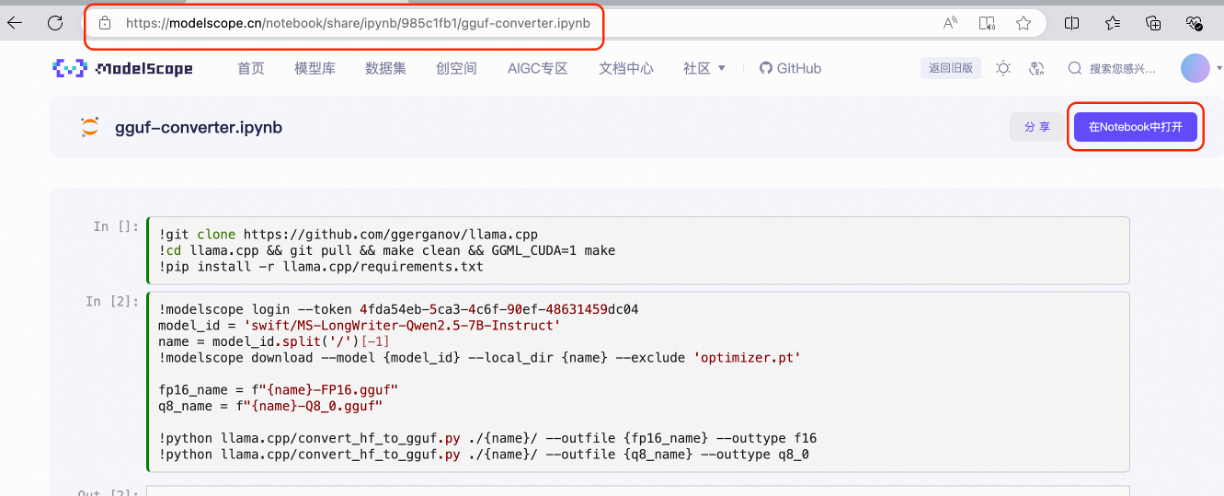This screenshot has height=496, width=1224.
Task: Open the Favorites list icon
Action: tap(1113, 22)
